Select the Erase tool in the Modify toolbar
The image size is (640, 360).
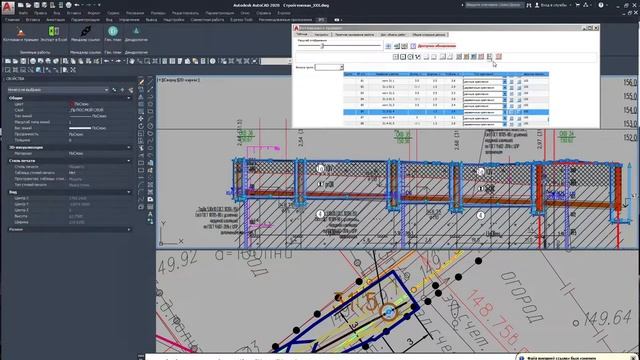coord(141,81)
